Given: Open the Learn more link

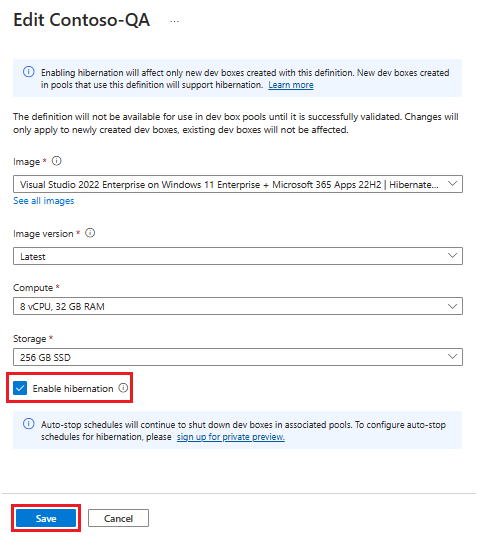Looking at the screenshot, I should click(291, 85).
